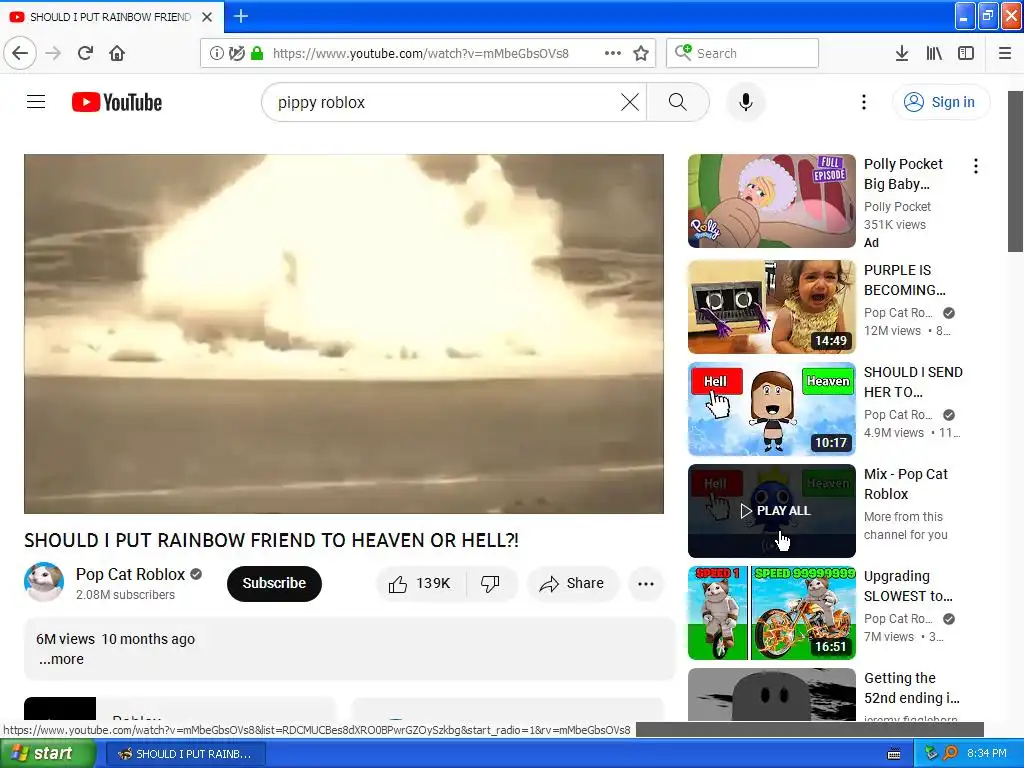
Task: Click the Polly Pocket Big Baby title
Action: click(903, 174)
